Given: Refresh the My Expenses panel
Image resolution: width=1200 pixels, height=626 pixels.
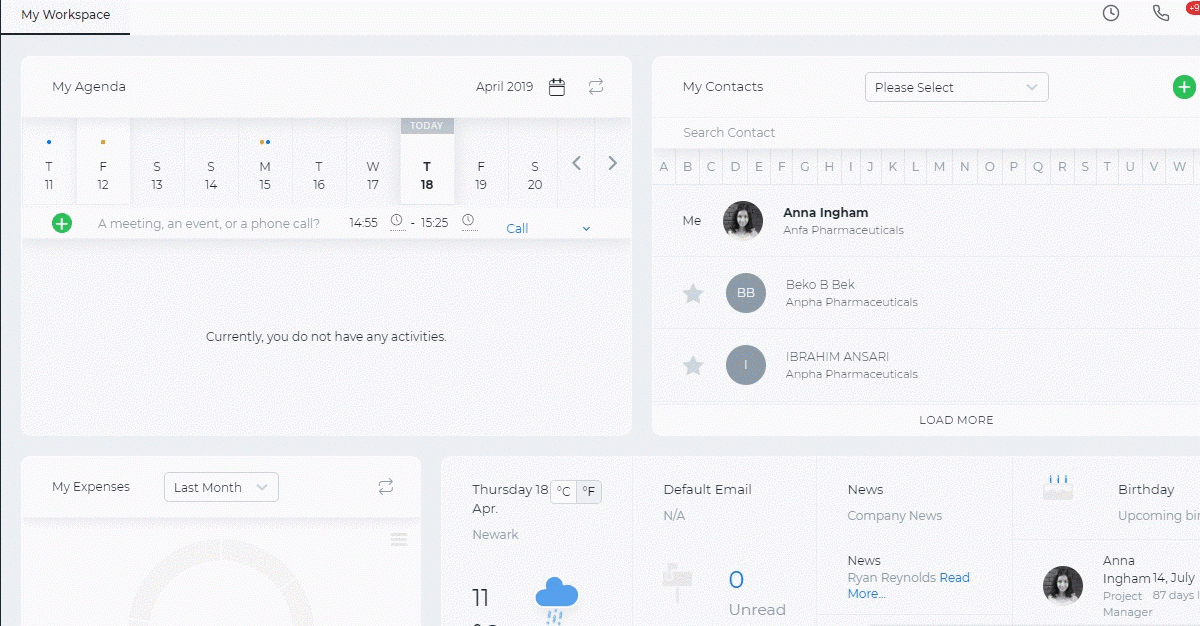Looking at the screenshot, I should pyautogui.click(x=386, y=487).
